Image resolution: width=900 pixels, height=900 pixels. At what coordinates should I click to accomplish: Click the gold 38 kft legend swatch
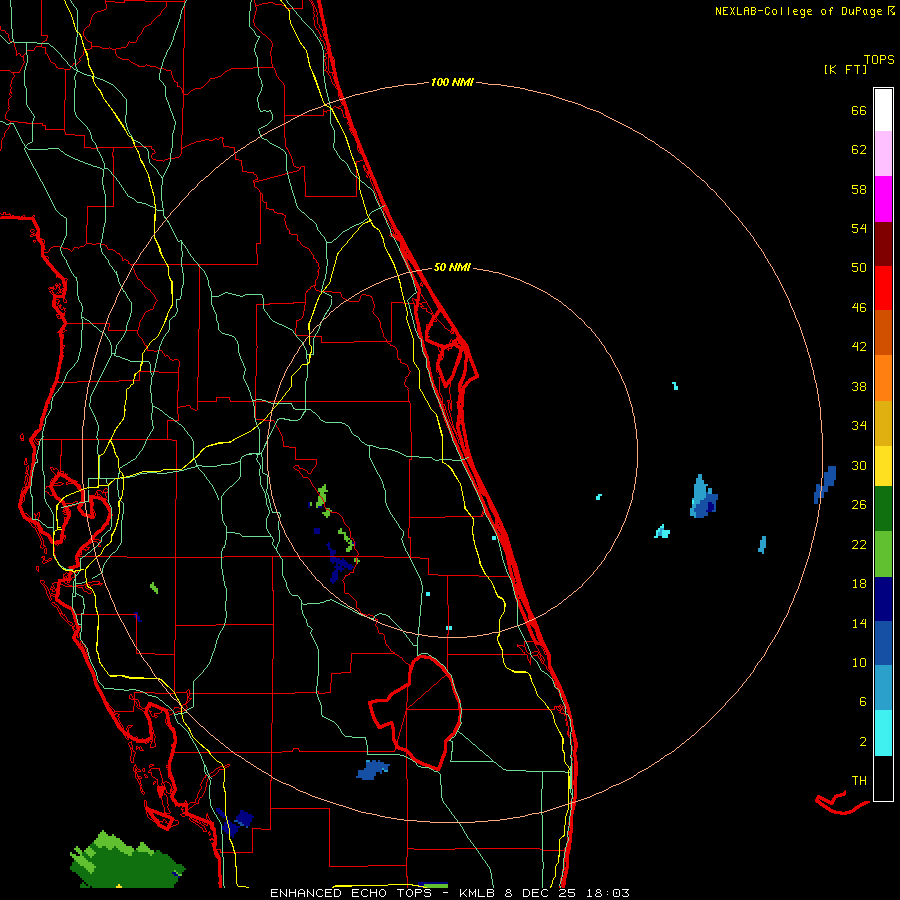click(x=883, y=423)
